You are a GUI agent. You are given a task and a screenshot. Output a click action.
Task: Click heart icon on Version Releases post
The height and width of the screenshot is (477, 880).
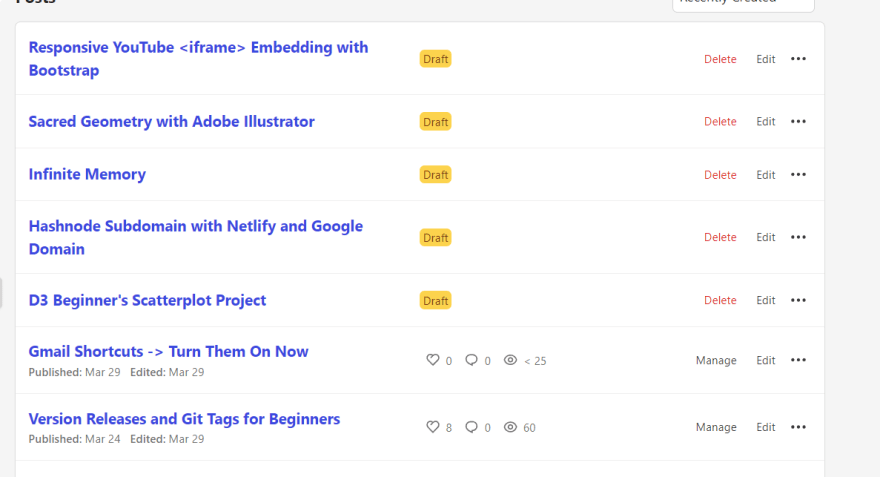point(433,427)
